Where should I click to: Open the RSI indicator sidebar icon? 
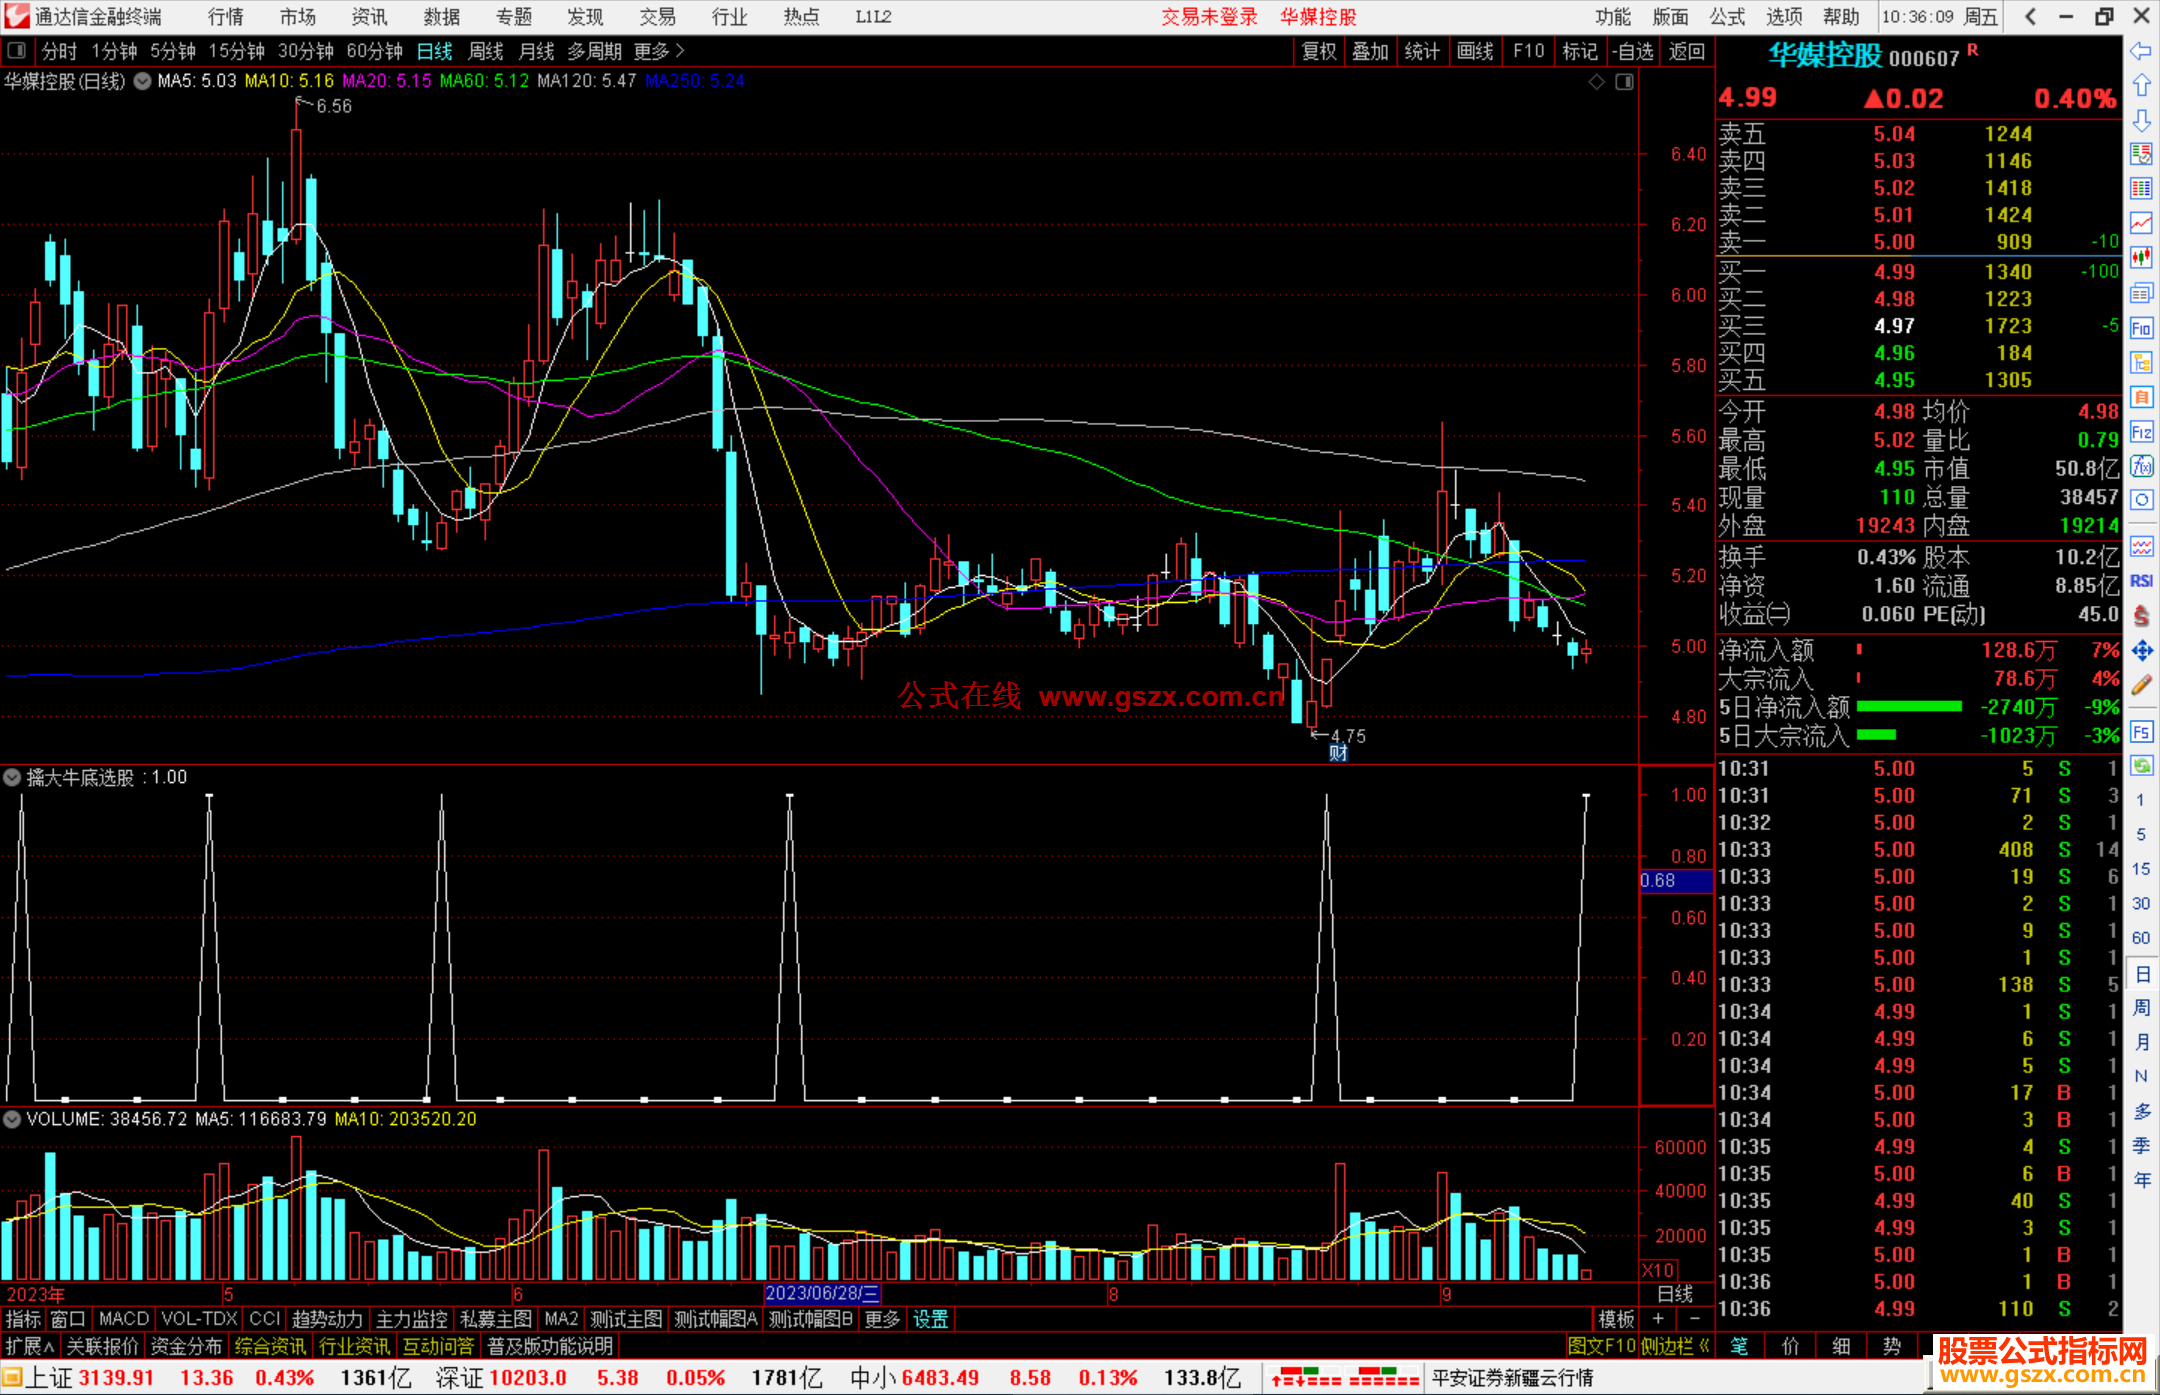coord(2141,581)
